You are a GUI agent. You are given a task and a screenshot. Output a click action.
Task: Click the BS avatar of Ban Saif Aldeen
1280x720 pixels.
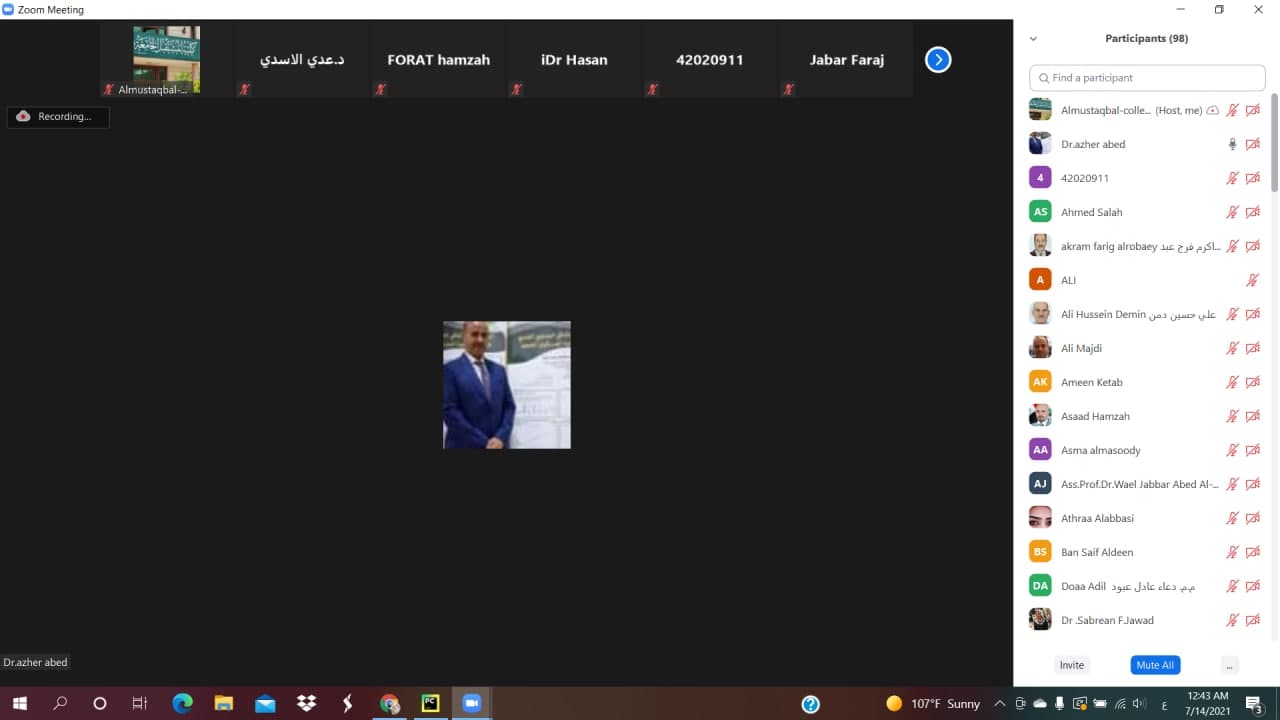[1040, 552]
